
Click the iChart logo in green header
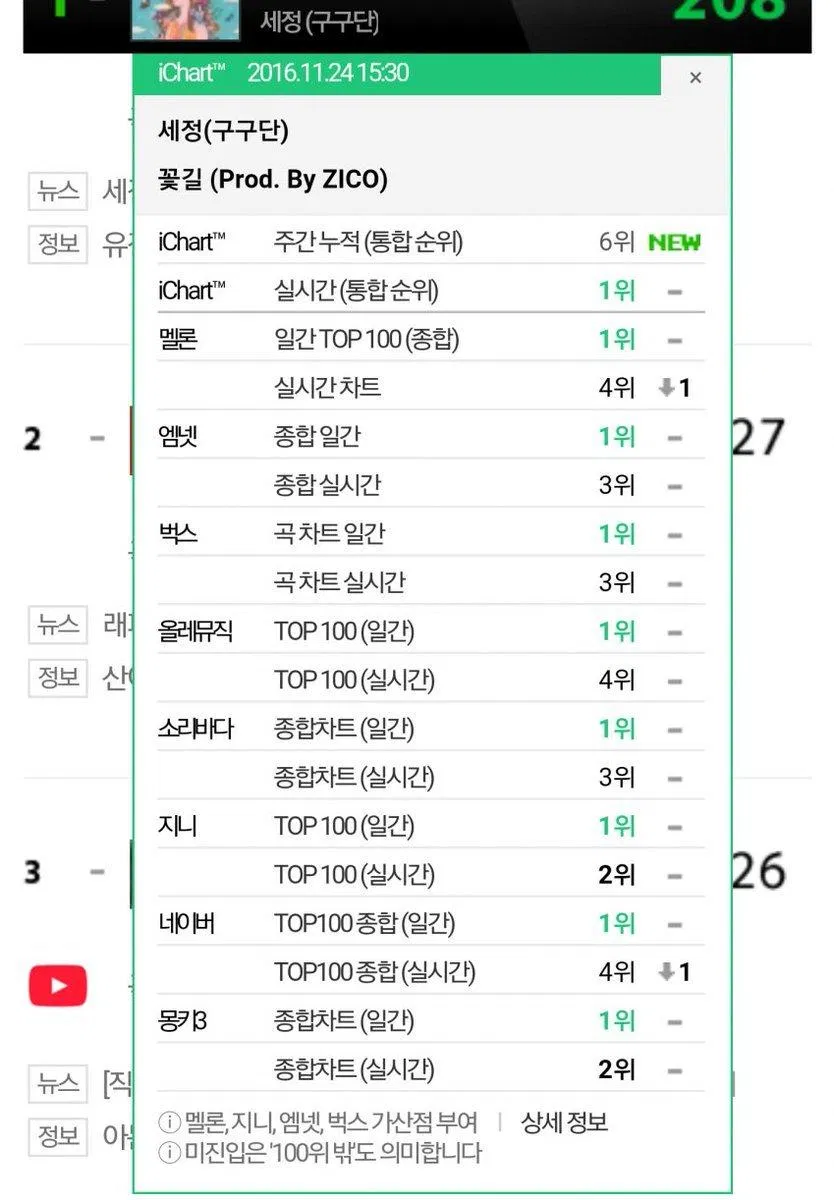click(x=192, y=73)
